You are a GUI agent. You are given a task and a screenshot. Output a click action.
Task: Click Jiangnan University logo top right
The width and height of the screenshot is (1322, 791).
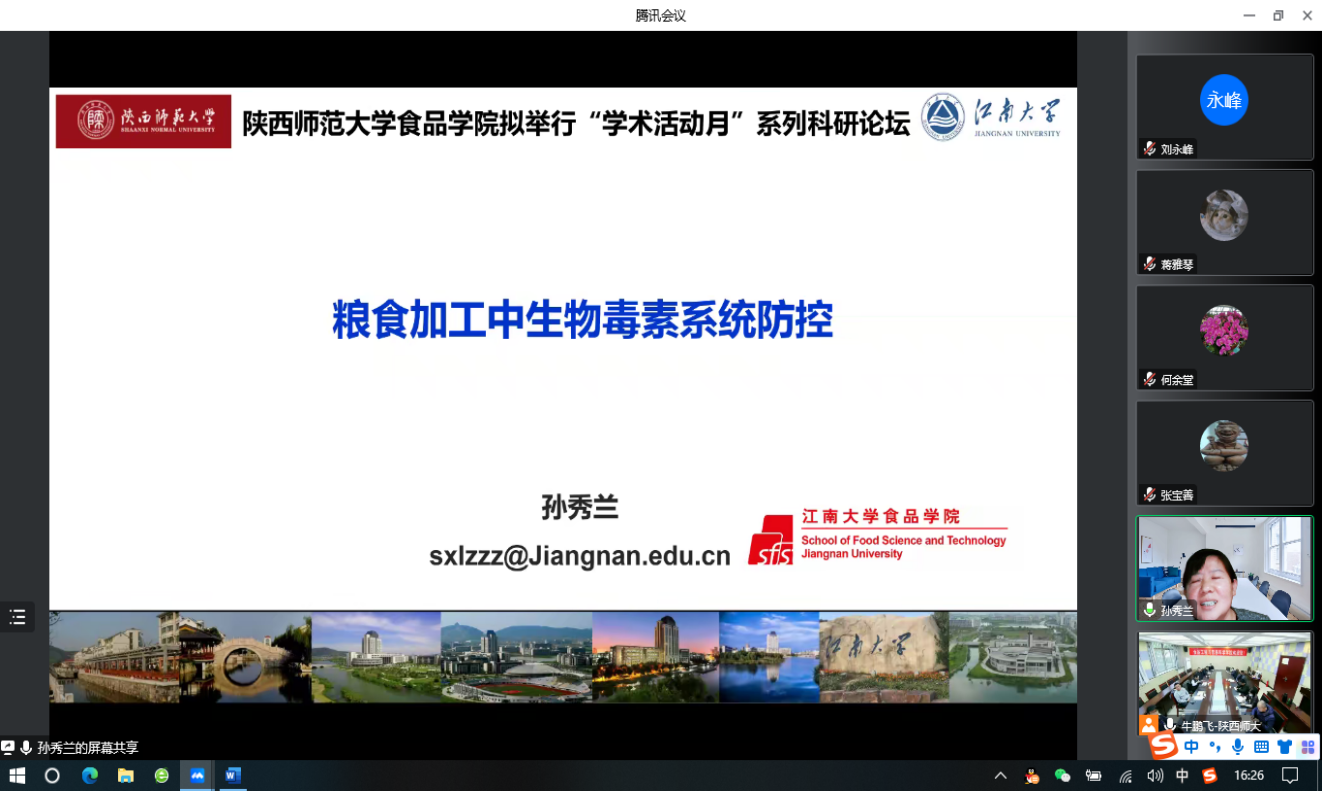click(991, 118)
